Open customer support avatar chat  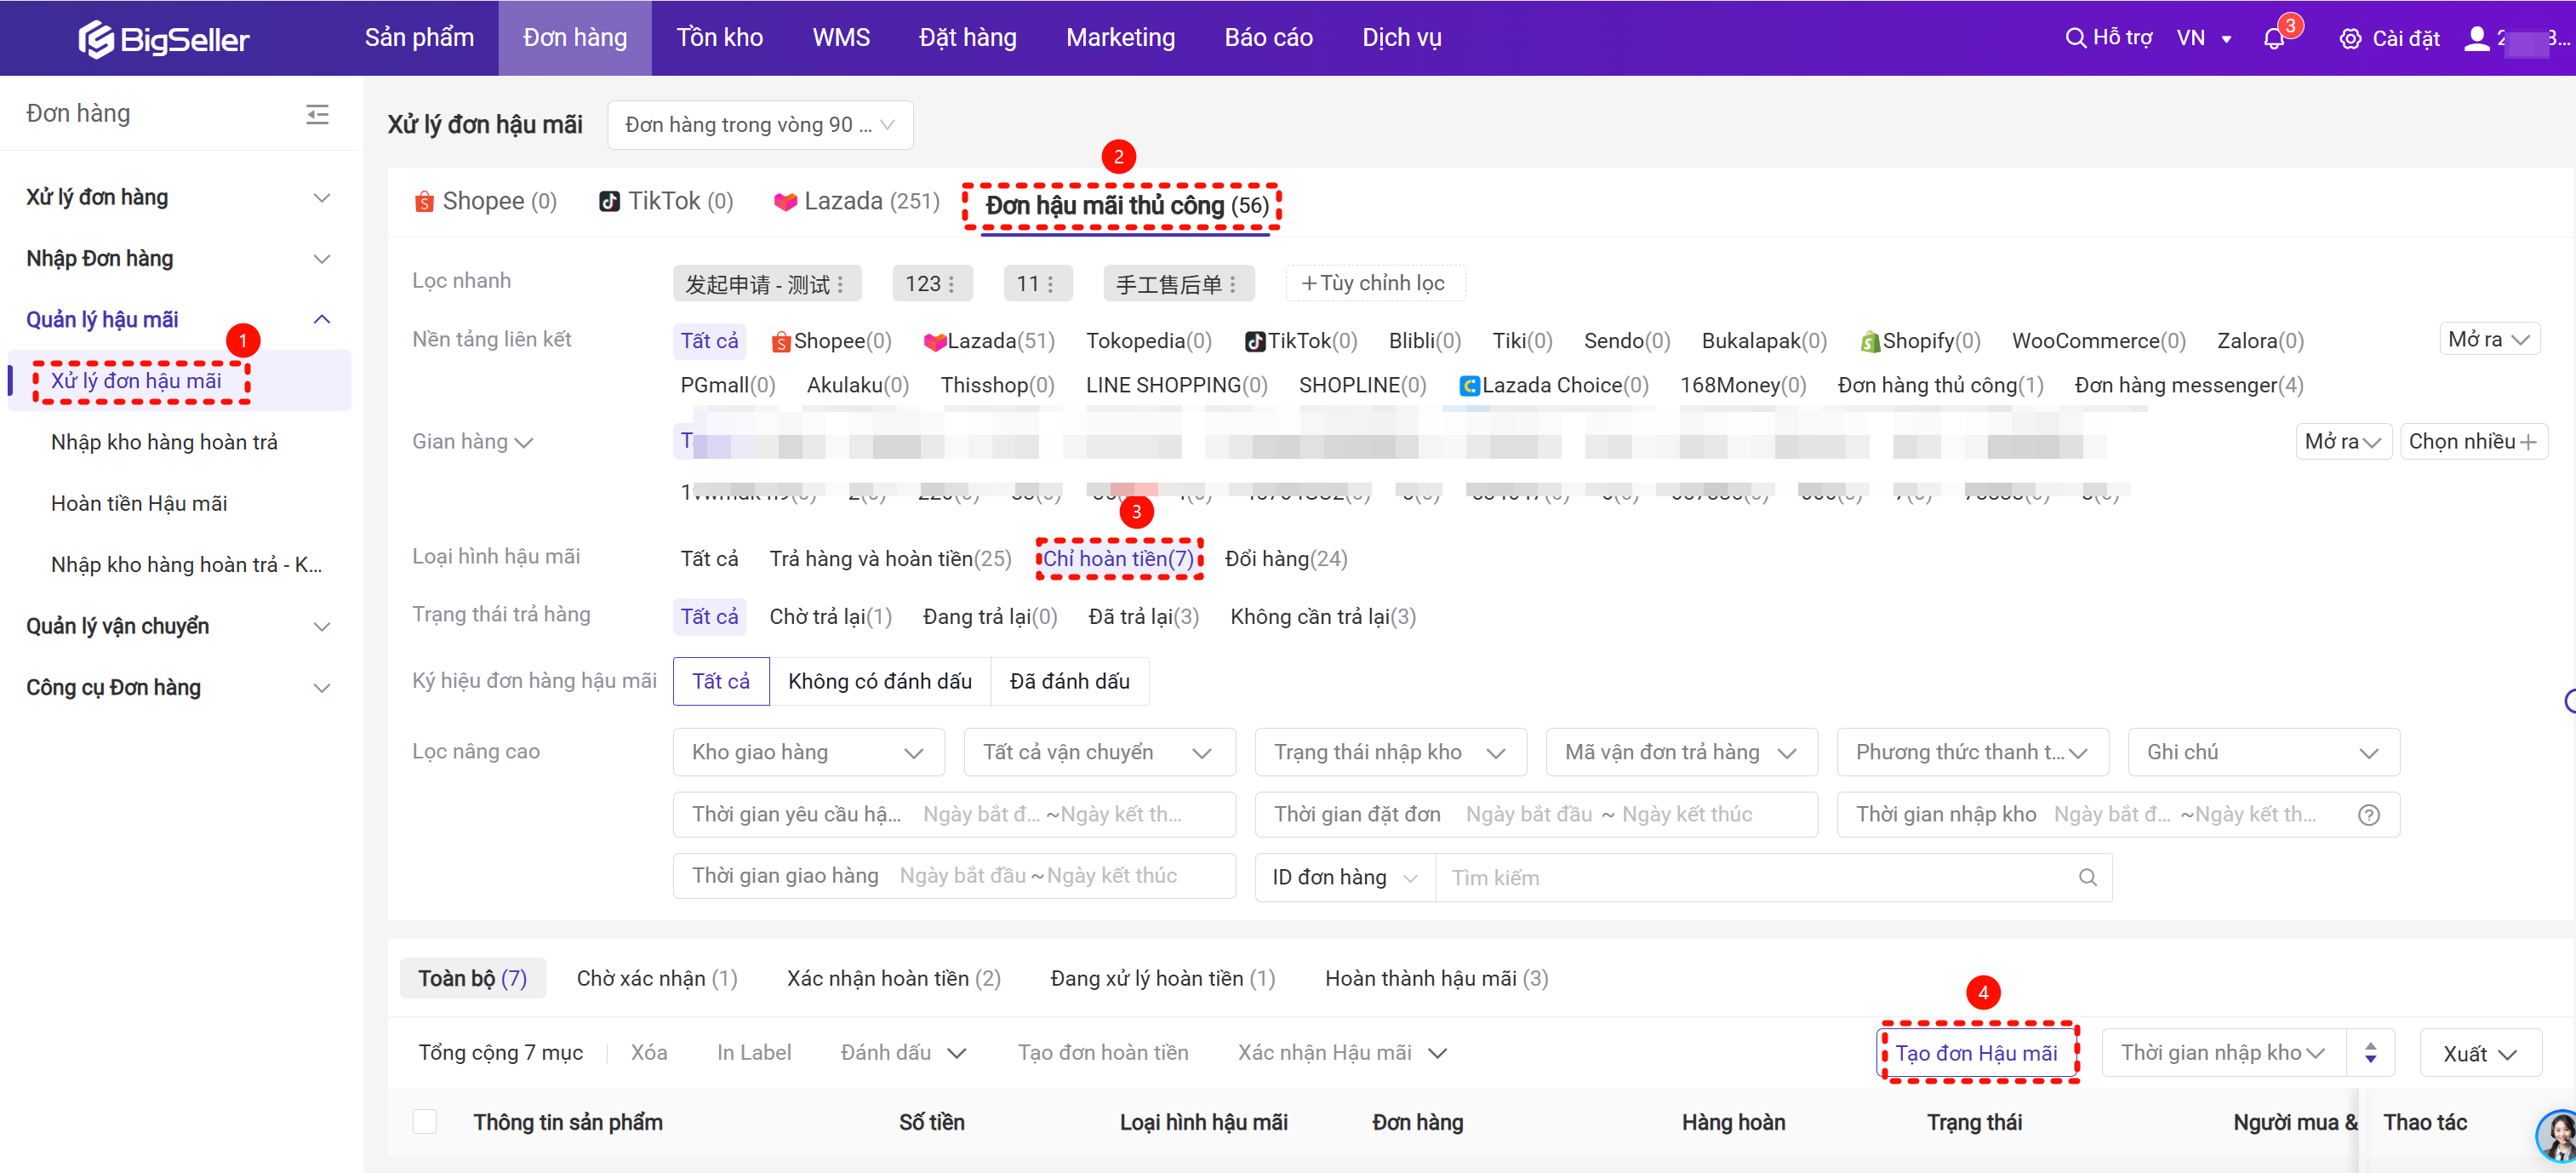point(2557,1135)
